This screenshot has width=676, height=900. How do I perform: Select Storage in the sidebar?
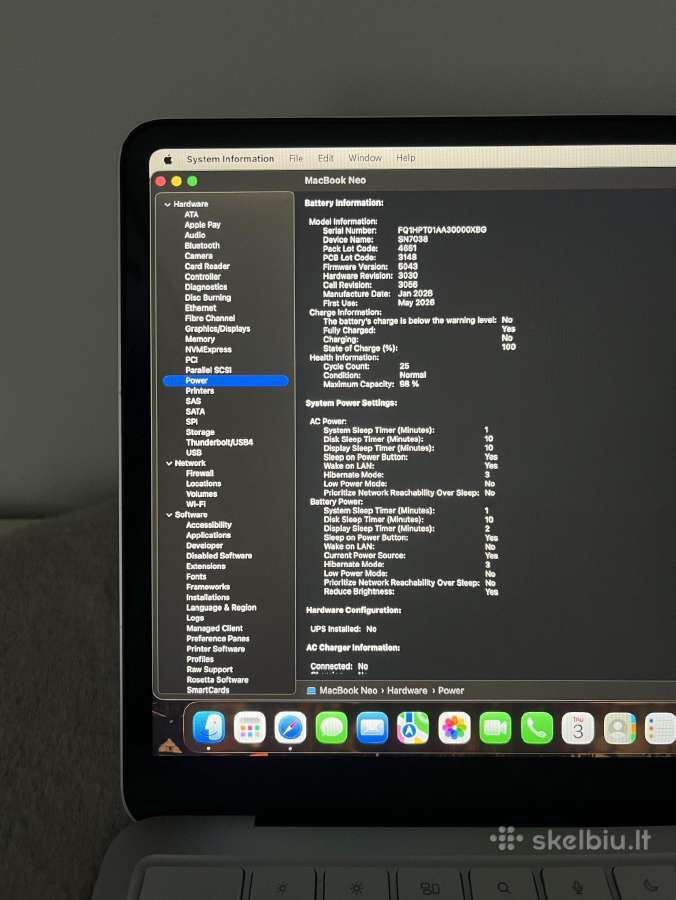pyautogui.click(x=200, y=432)
